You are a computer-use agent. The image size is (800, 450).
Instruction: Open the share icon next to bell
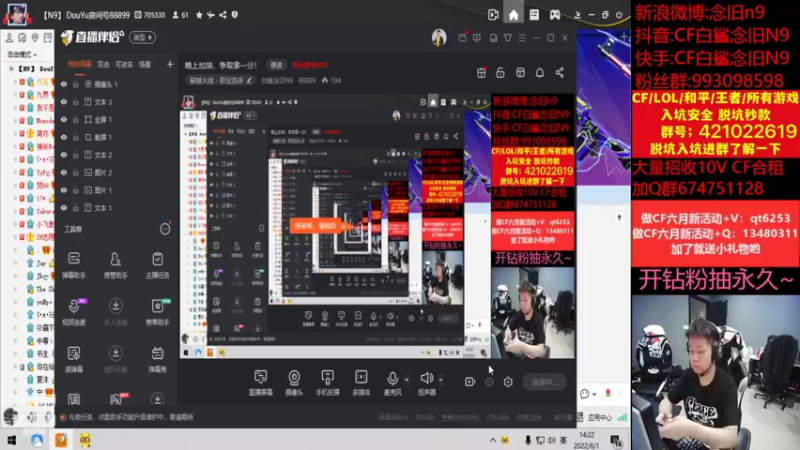[x=560, y=72]
